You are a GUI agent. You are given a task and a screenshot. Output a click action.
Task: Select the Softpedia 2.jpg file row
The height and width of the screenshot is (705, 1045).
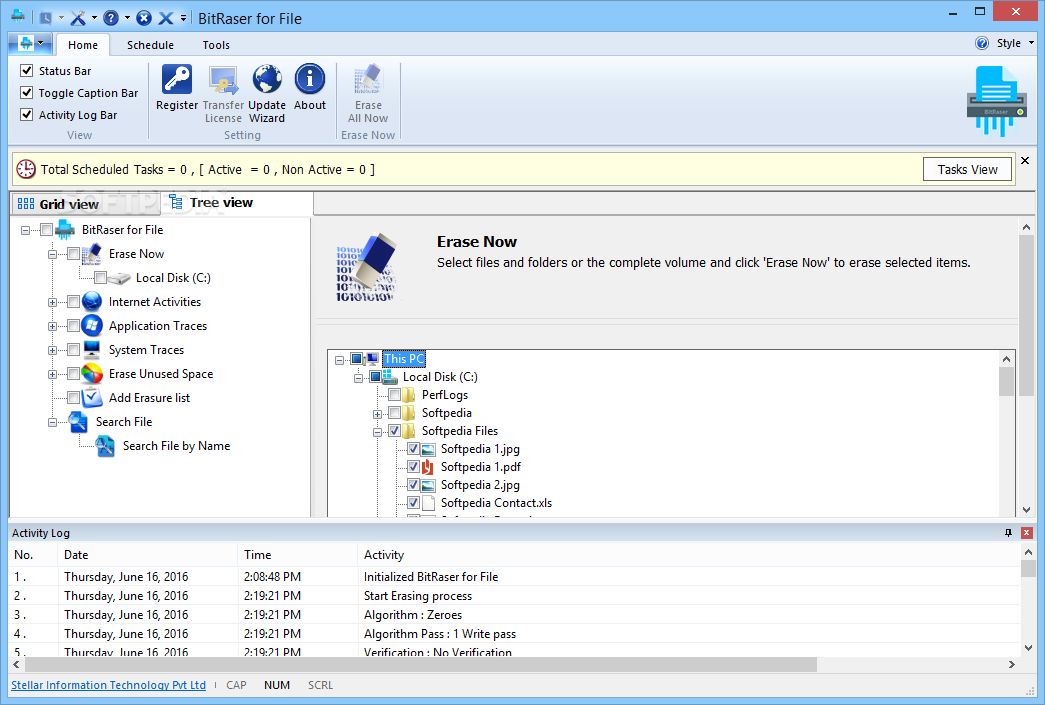(x=480, y=485)
